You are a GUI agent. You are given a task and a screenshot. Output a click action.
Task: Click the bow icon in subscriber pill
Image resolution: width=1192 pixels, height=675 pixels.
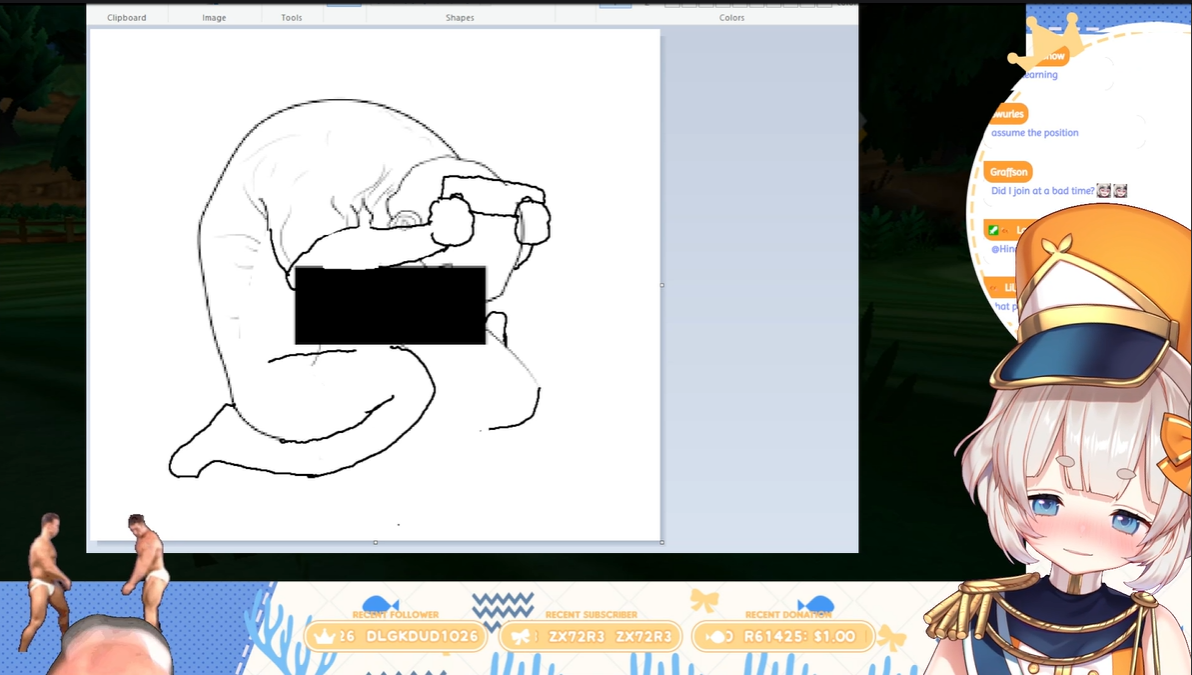521,637
